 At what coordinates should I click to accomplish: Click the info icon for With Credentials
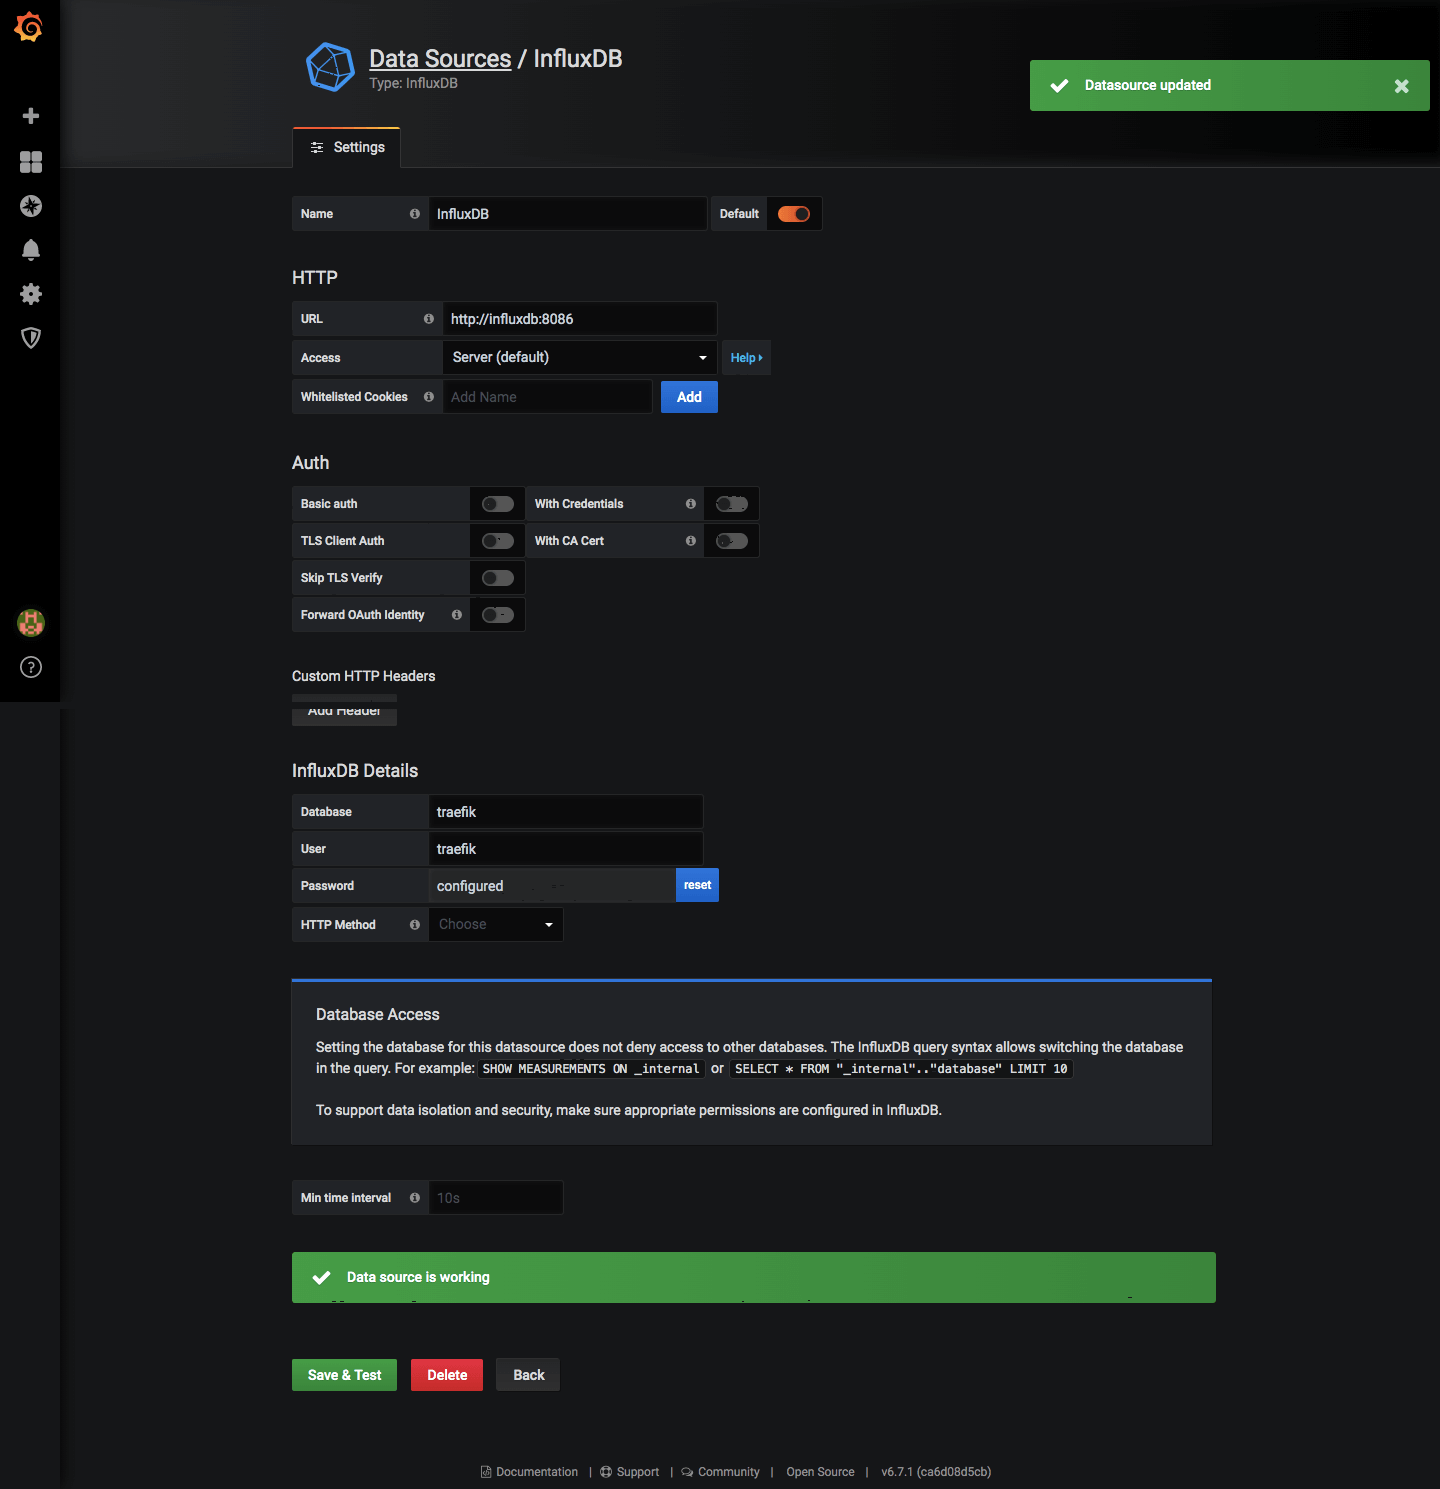tap(691, 504)
